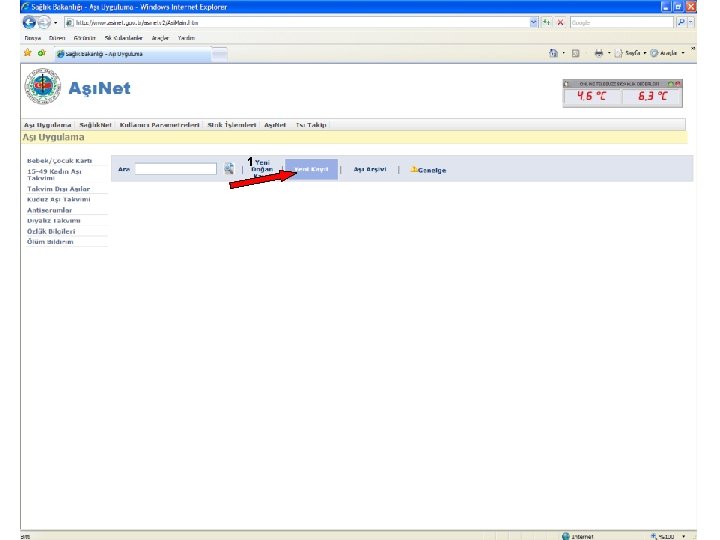
Task: Open Özlük Bilgileri sidebar link
Action: (51, 231)
